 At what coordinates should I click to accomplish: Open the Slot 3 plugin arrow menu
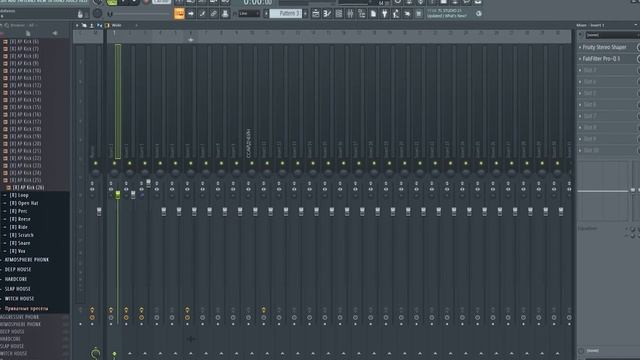coord(580,70)
